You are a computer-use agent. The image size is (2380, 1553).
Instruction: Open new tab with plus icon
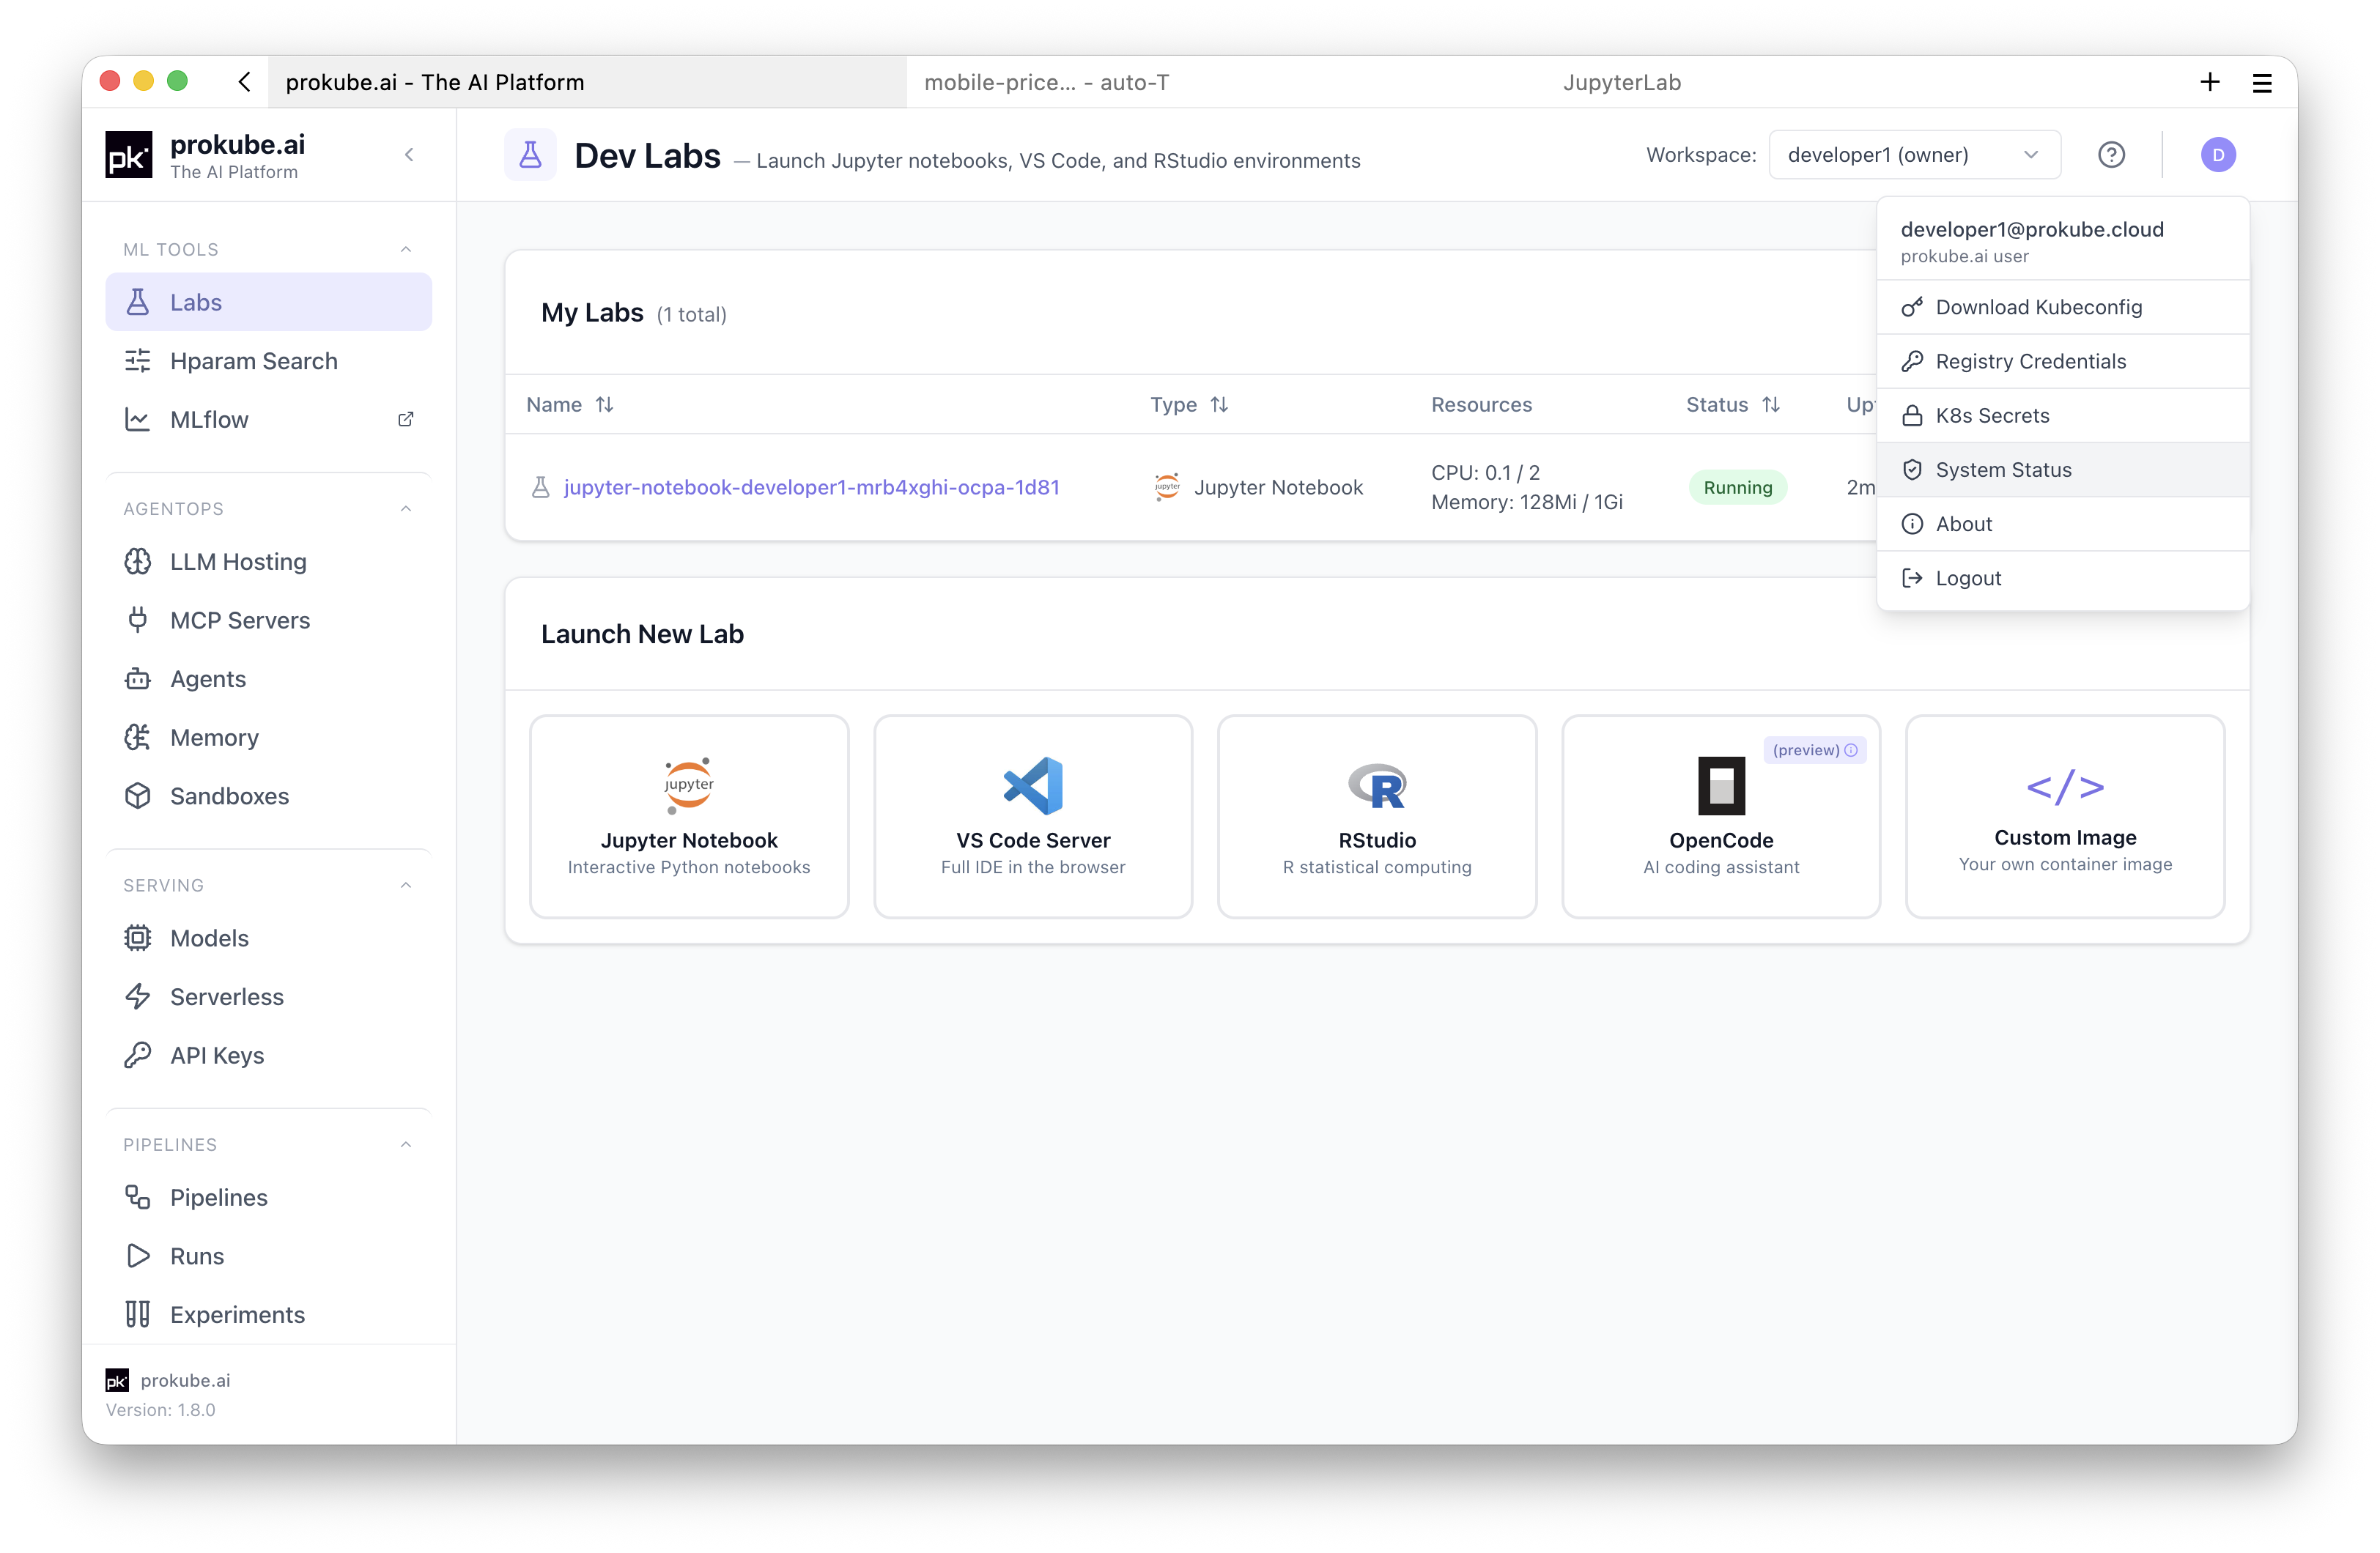pos(2210,82)
